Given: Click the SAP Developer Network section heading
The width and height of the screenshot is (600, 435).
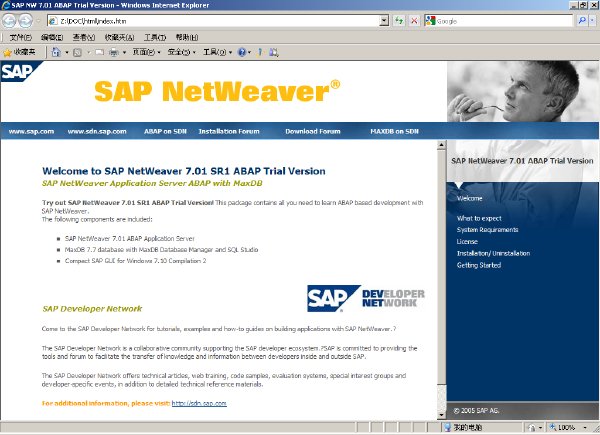Looking at the screenshot, I should (x=92, y=309).
